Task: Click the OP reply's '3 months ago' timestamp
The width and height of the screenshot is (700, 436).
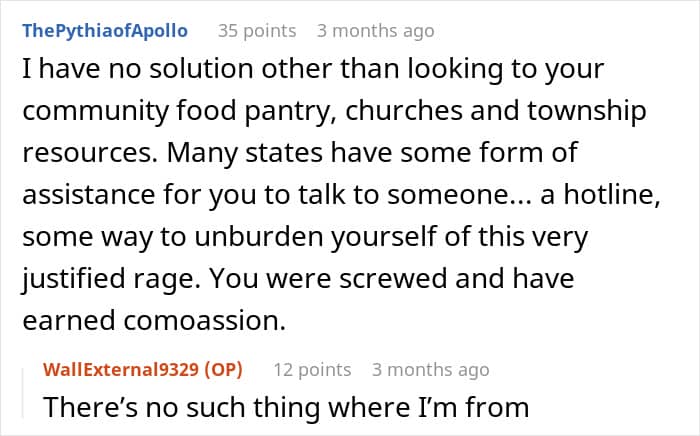Action: pos(430,369)
